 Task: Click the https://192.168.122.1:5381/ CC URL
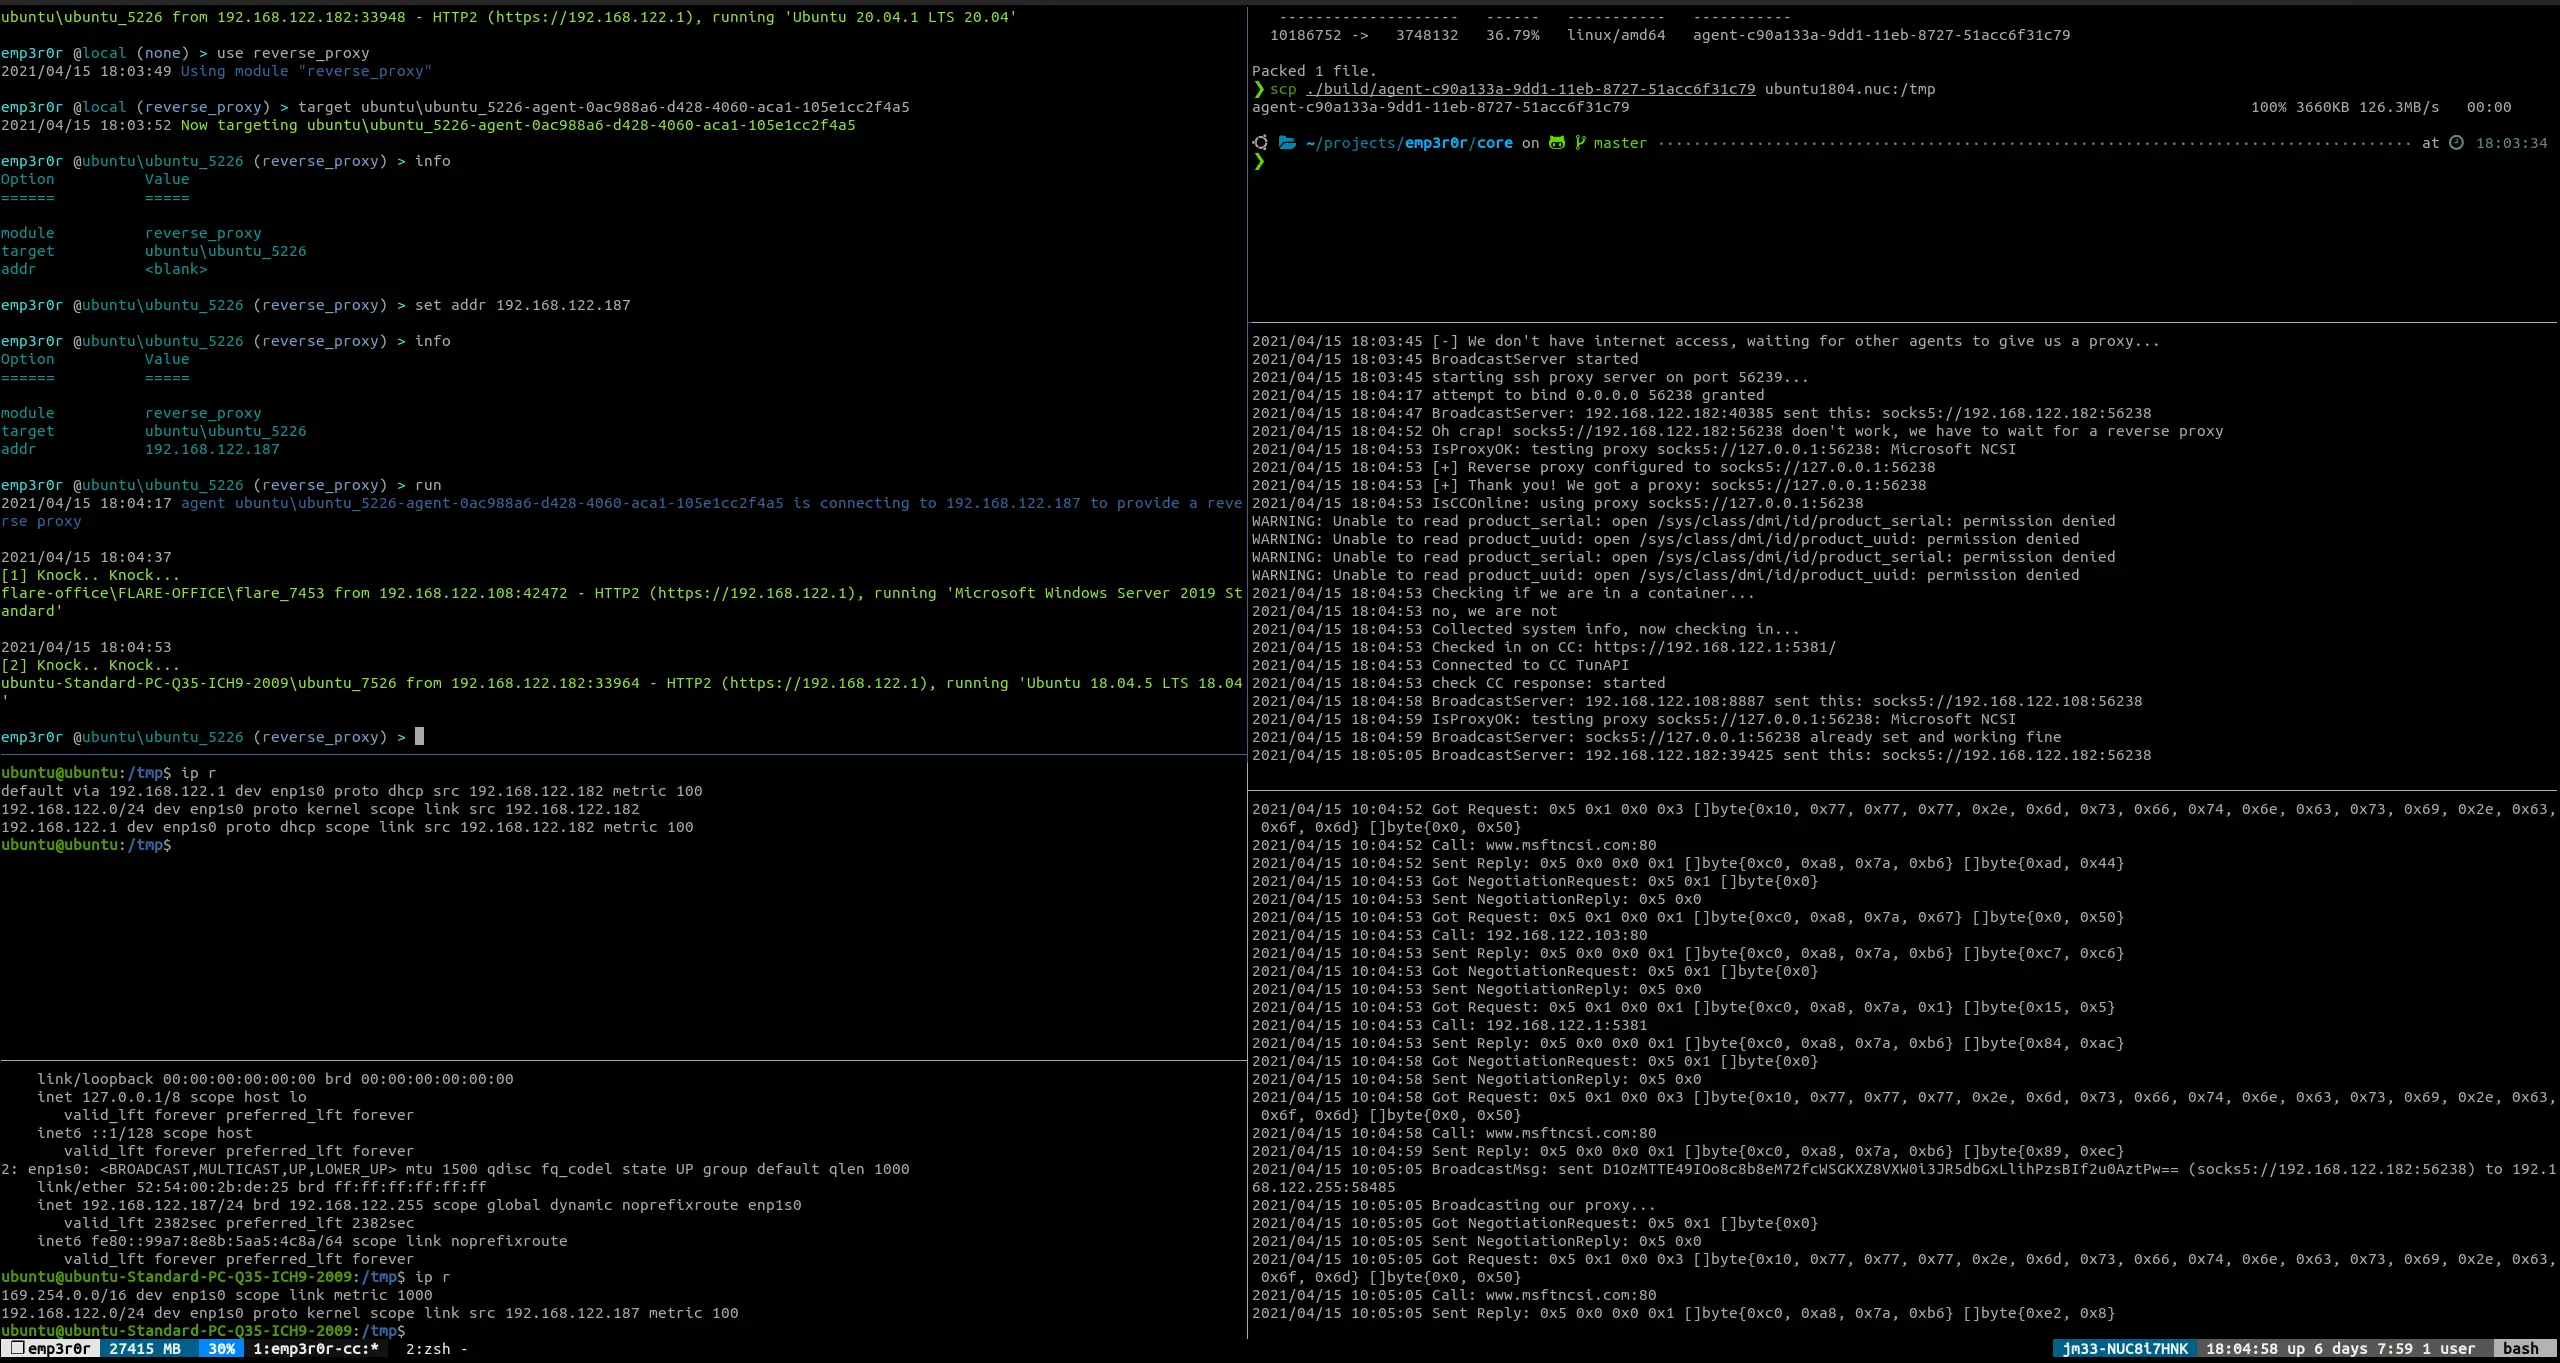pos(1714,647)
